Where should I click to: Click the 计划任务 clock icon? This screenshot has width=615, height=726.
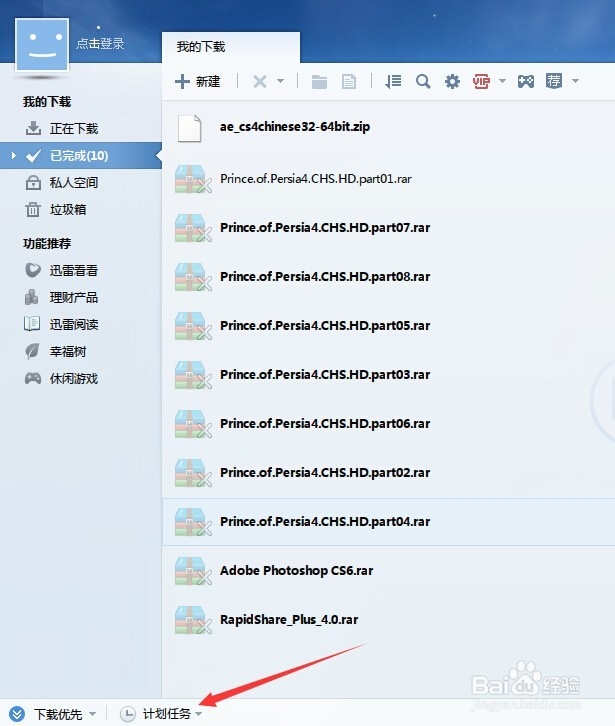pyautogui.click(x=128, y=714)
